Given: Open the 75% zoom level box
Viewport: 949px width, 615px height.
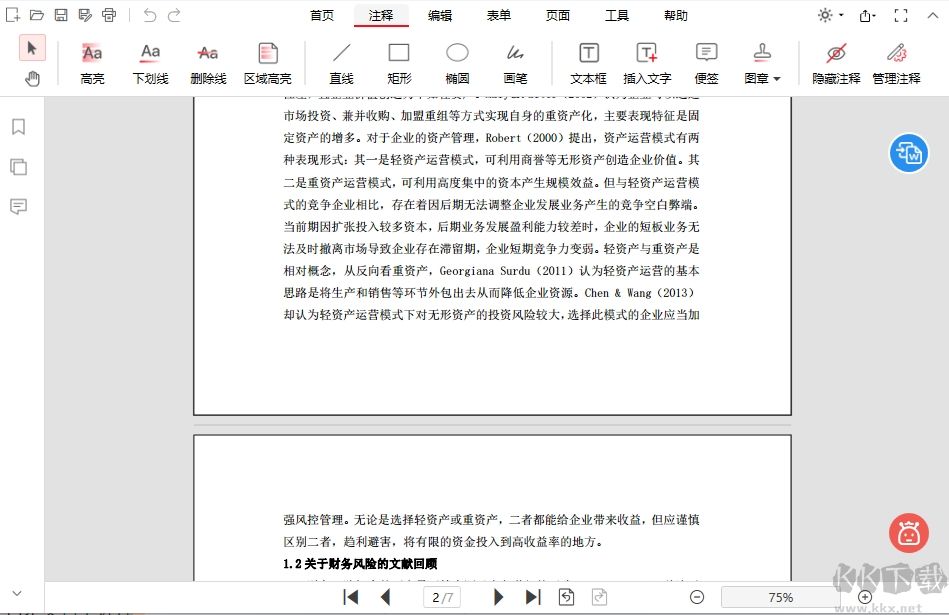Looking at the screenshot, I should pos(780,597).
